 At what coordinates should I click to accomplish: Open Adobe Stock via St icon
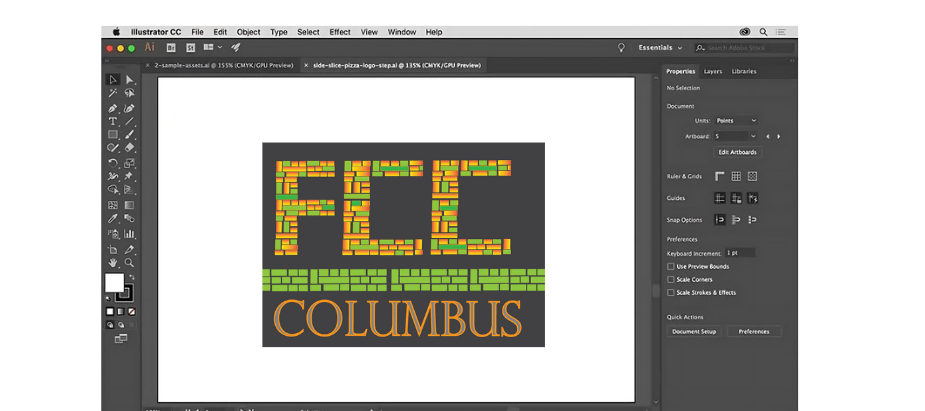191,48
